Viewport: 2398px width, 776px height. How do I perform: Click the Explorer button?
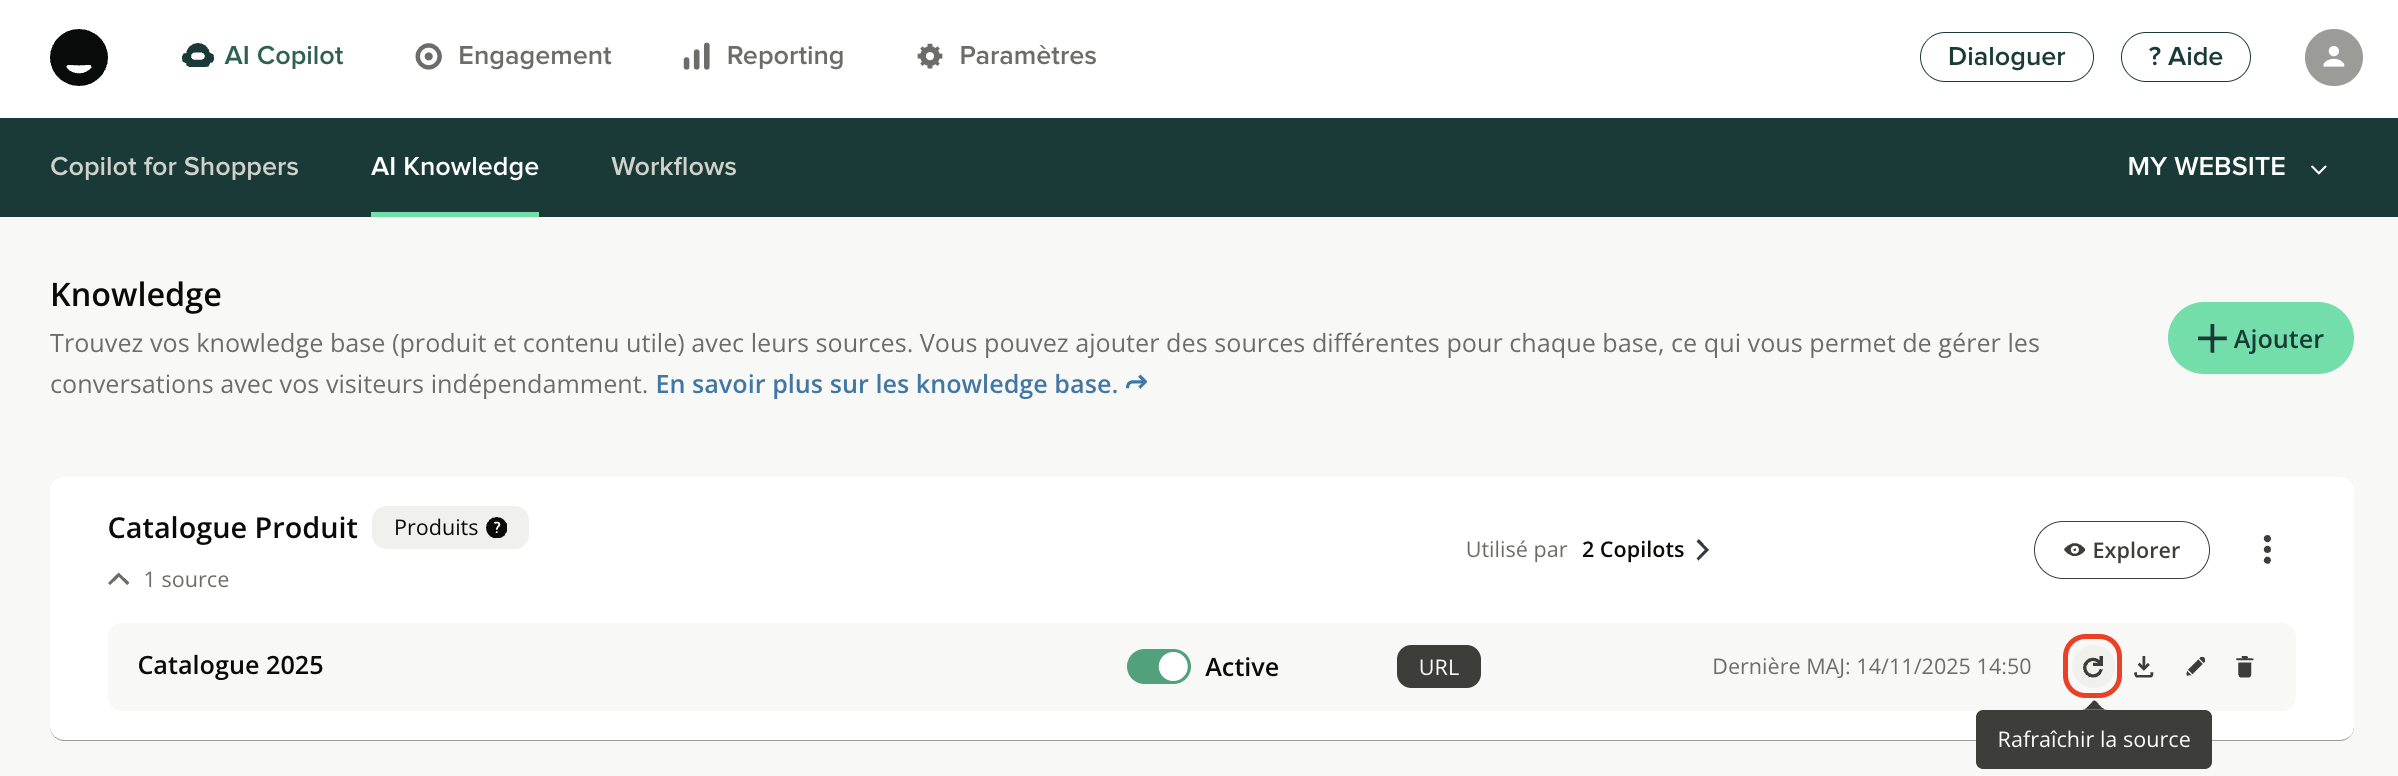(x=2121, y=549)
